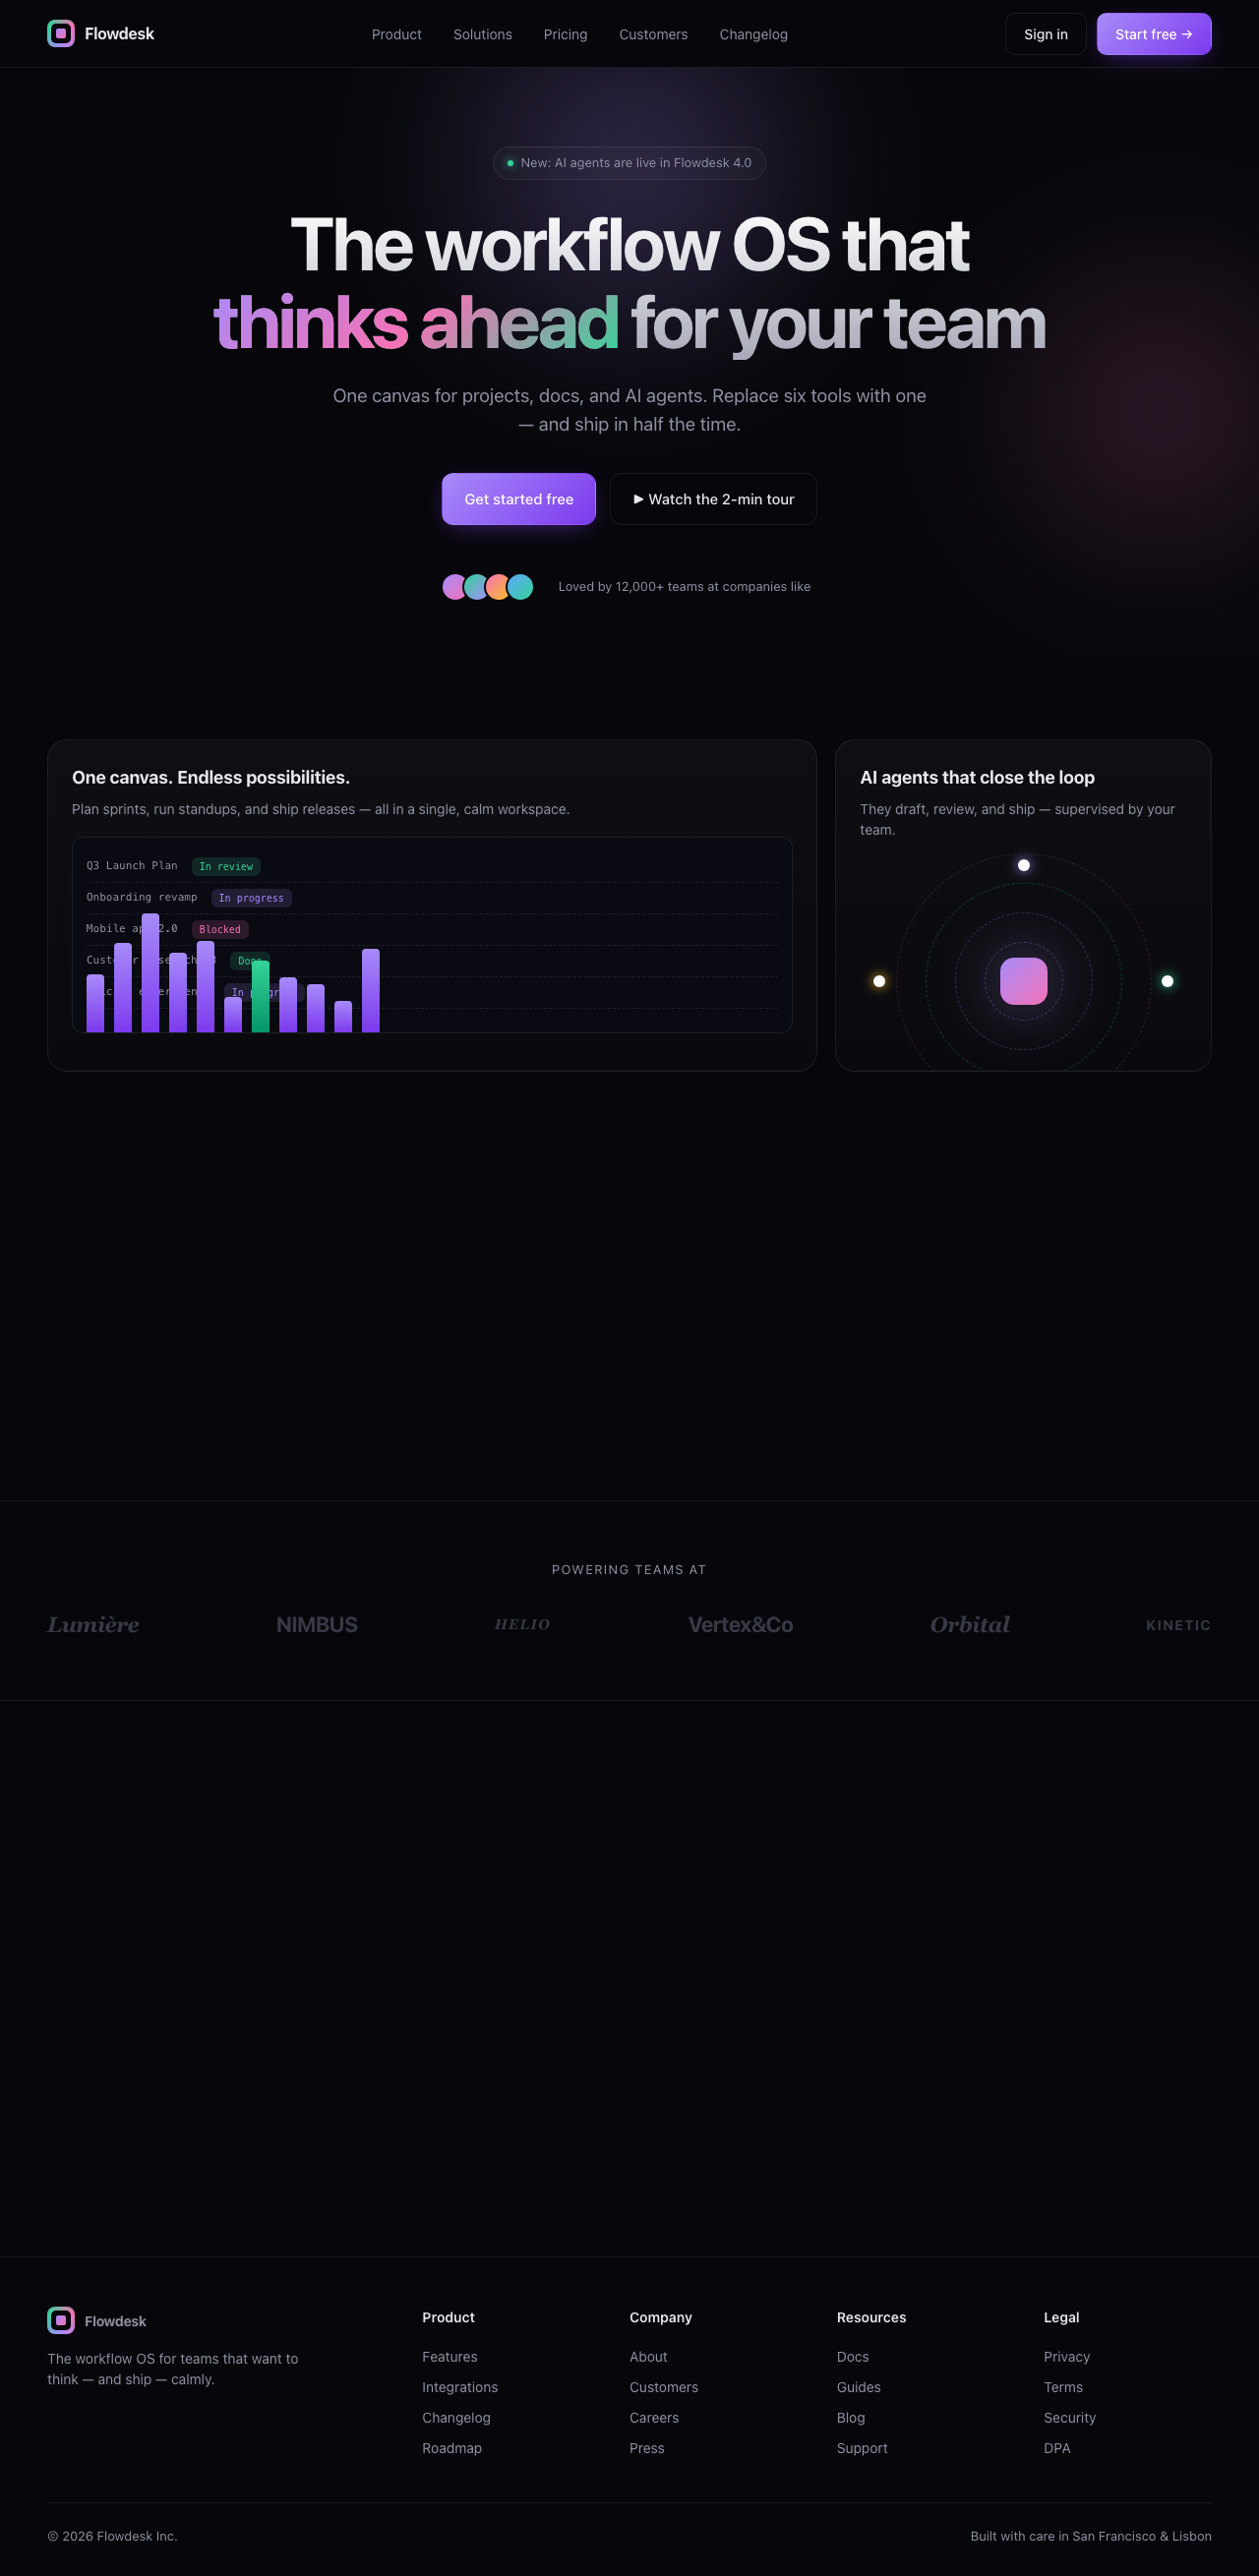Watch the 2-min tour

click(x=713, y=499)
